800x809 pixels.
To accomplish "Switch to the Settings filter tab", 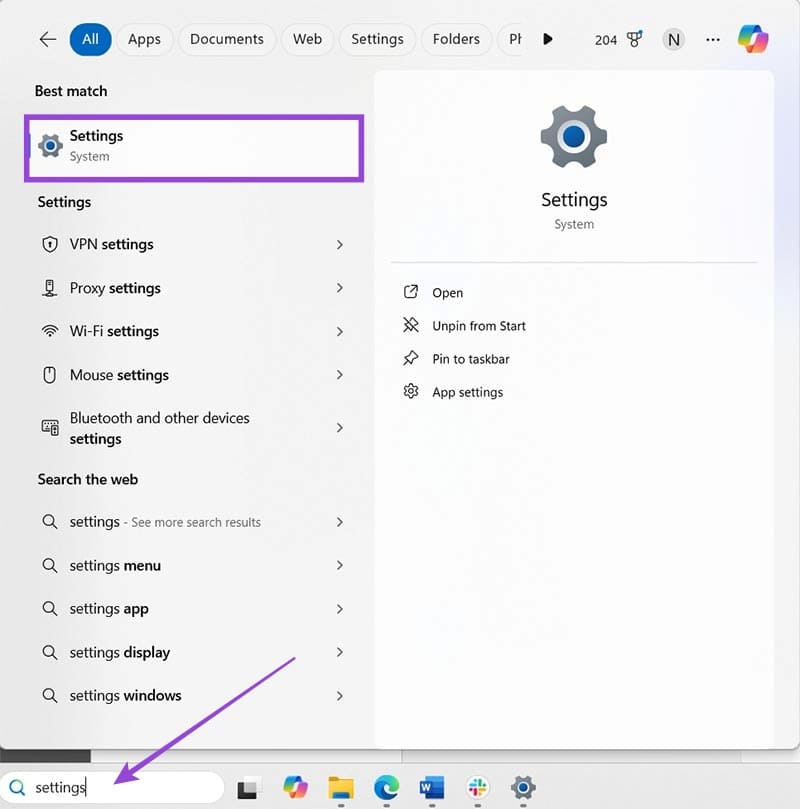I will coord(377,39).
